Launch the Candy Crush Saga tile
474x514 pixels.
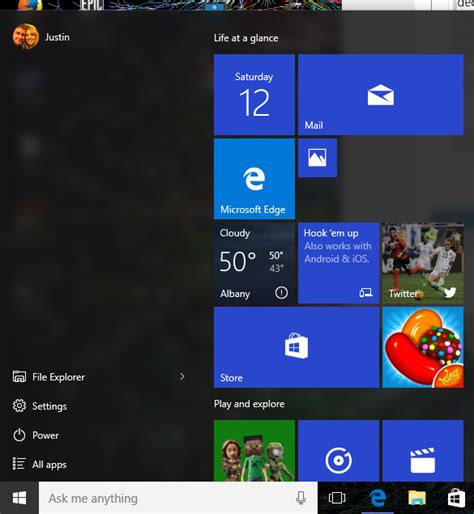point(423,347)
